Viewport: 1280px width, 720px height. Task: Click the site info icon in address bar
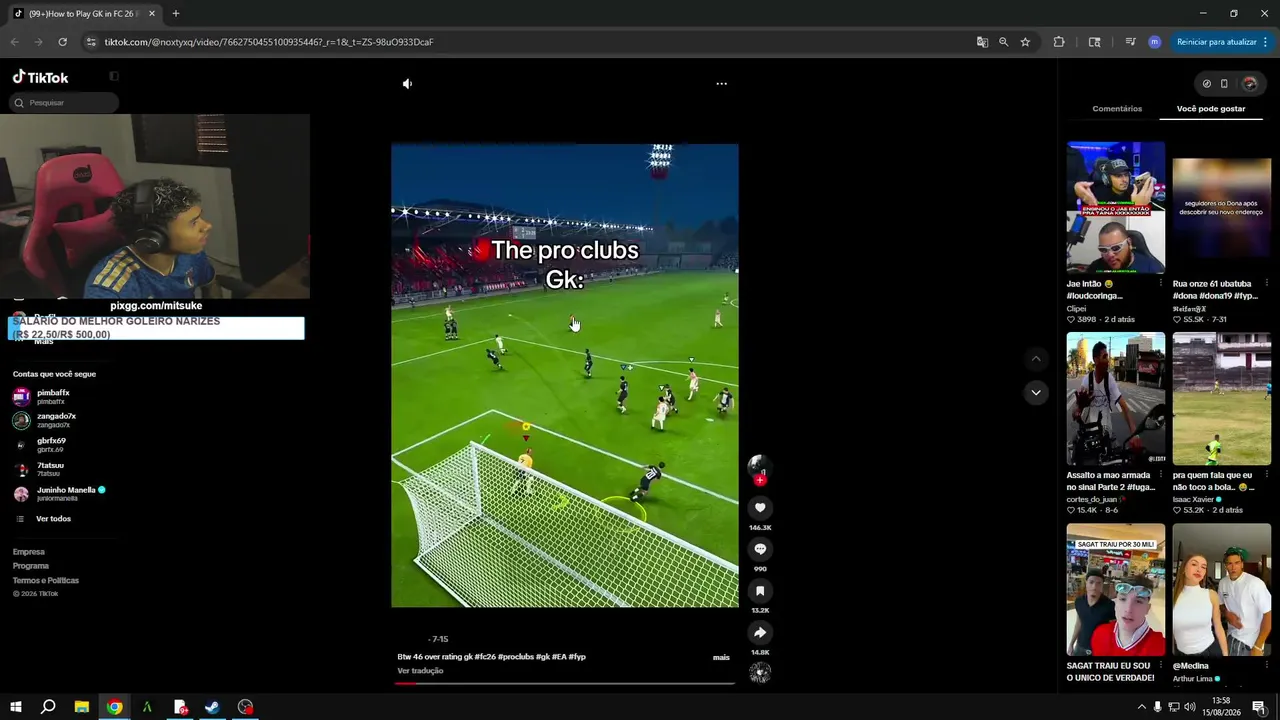91,42
